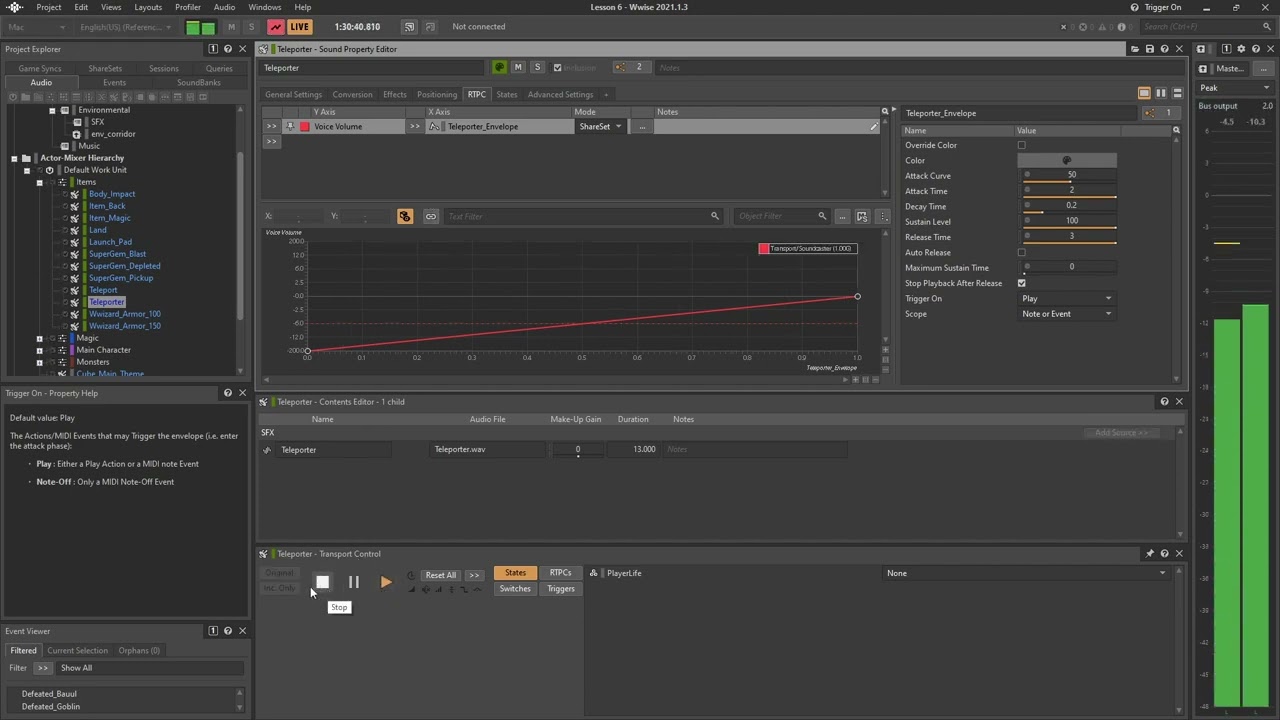Click the RTPCs button in Transport Control

(560, 573)
